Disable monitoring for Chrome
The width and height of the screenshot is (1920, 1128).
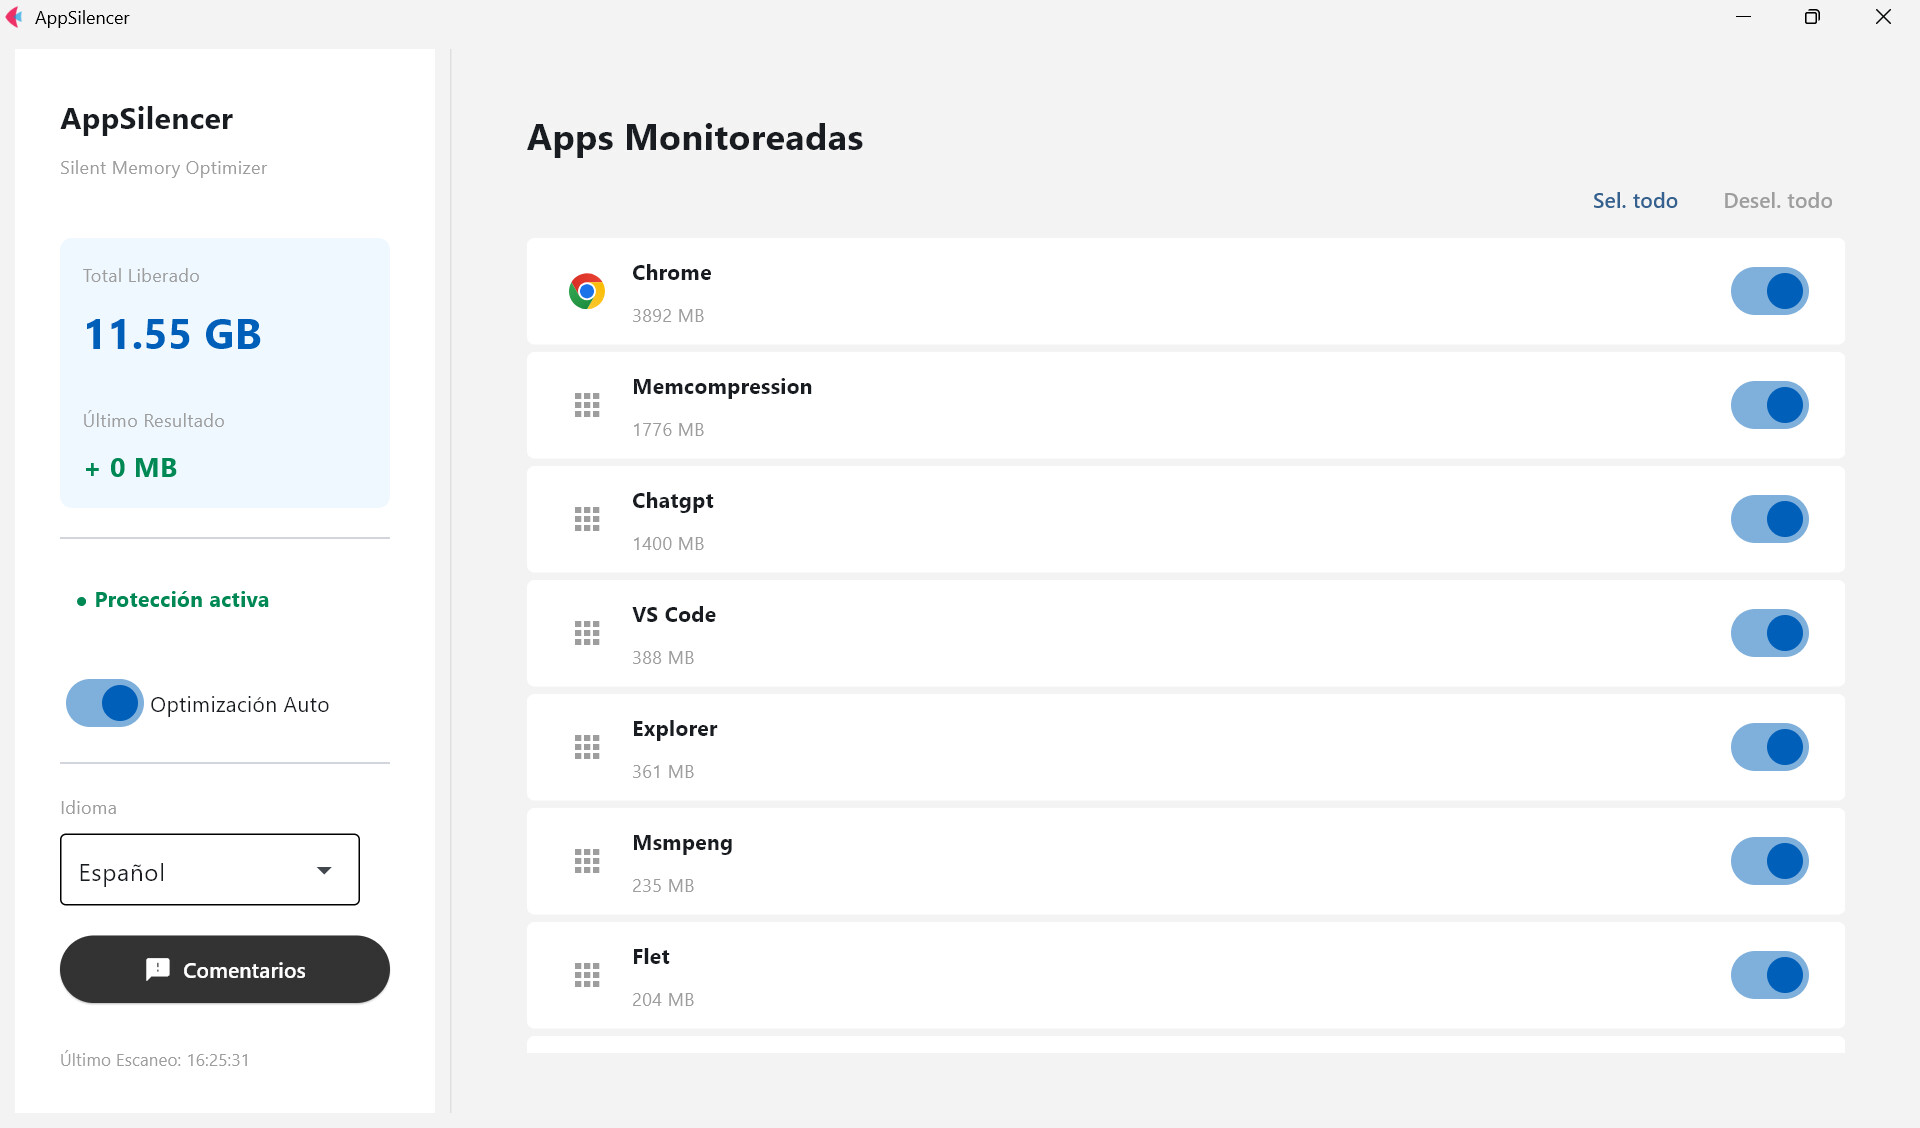[x=1770, y=291]
